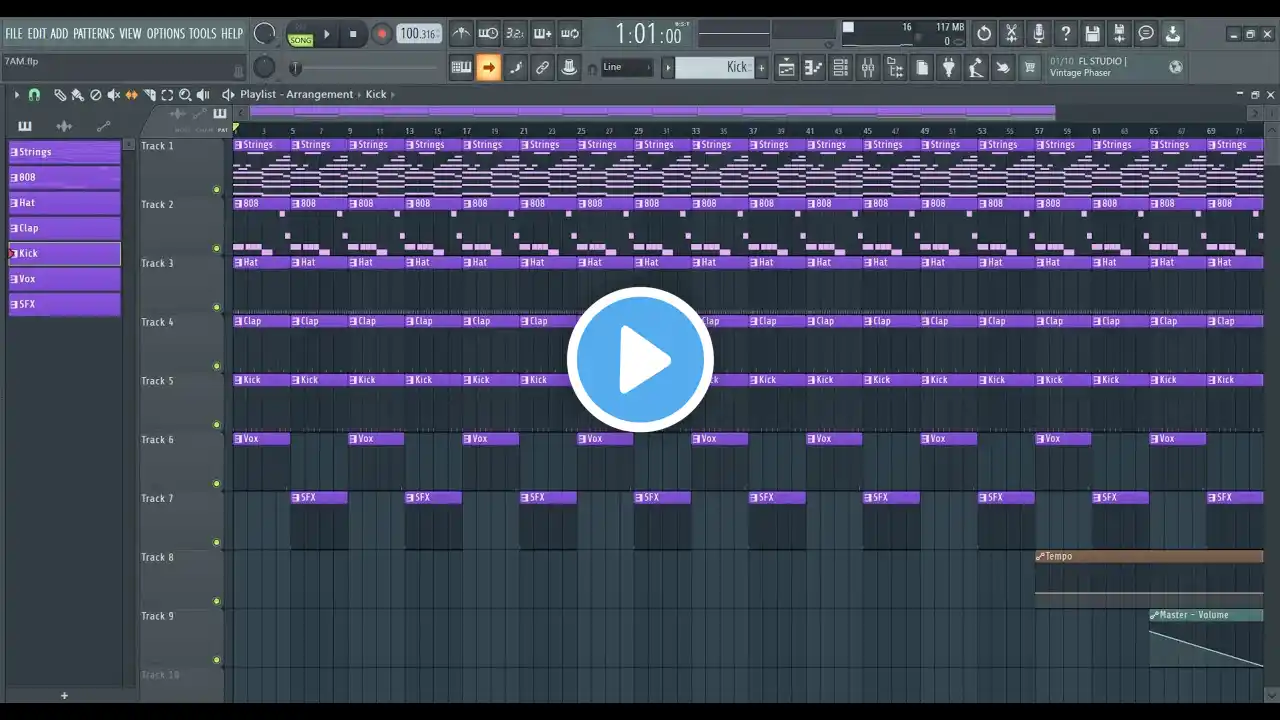Open the Piano roll icon

tap(813, 68)
